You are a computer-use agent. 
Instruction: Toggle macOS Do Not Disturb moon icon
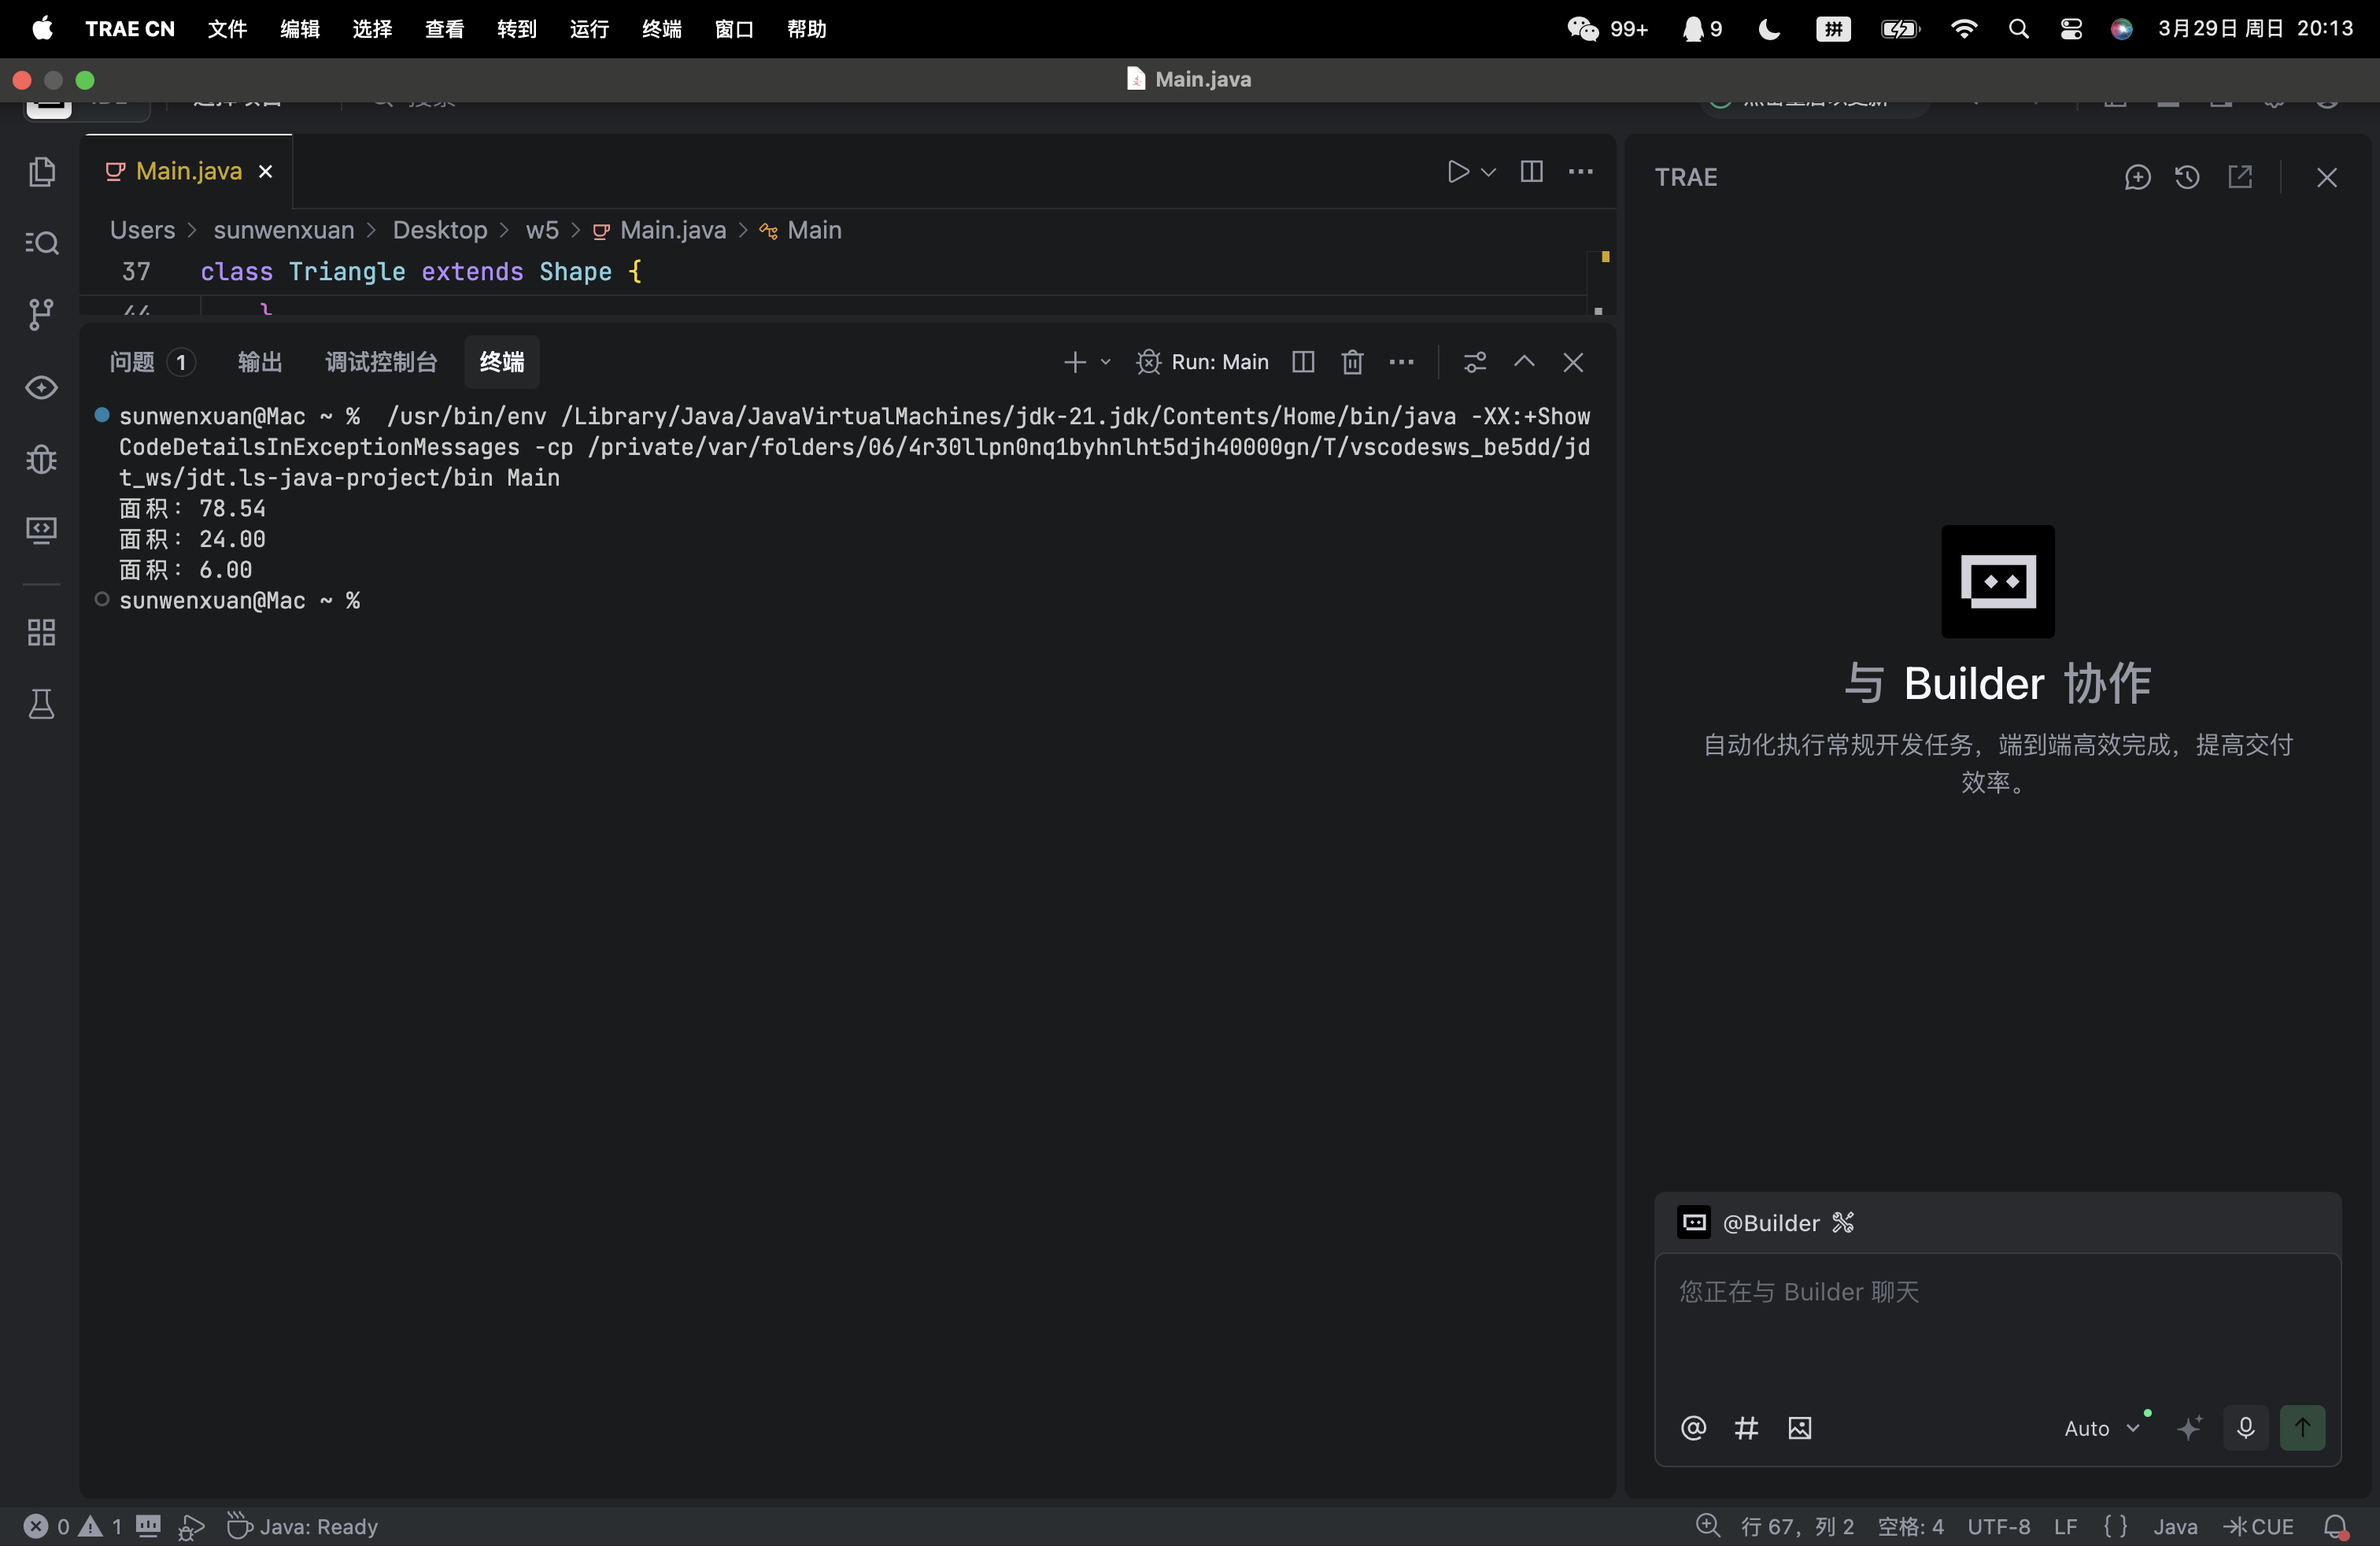point(1769,29)
